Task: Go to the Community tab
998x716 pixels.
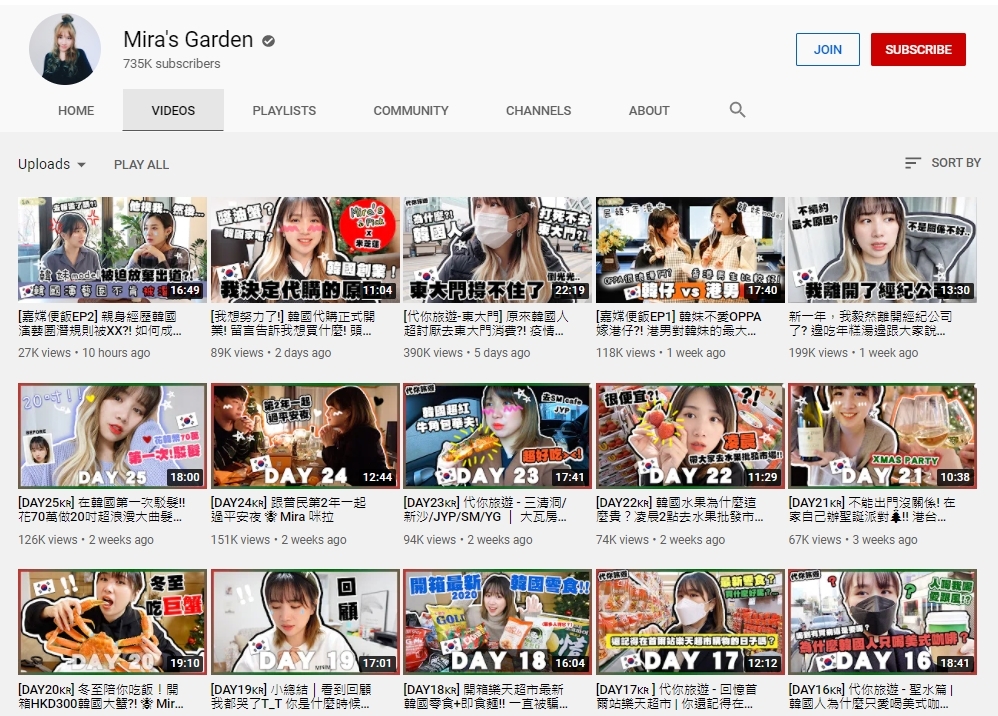Action: [410, 111]
